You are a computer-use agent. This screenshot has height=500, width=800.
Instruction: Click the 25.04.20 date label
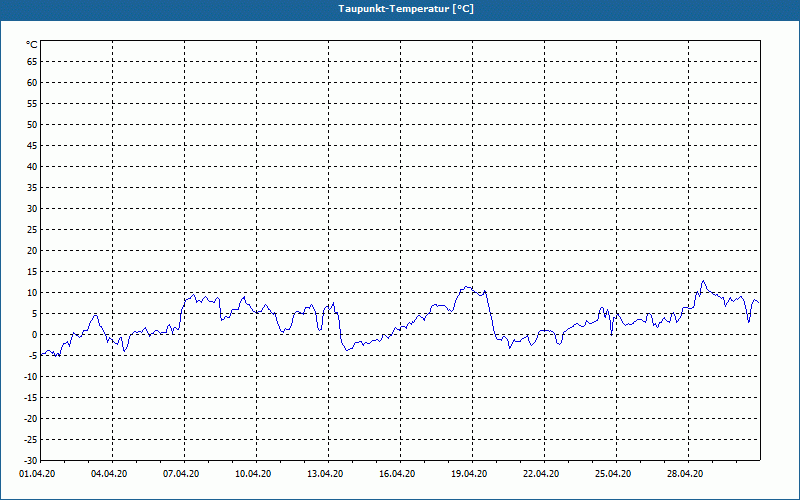pos(613,474)
